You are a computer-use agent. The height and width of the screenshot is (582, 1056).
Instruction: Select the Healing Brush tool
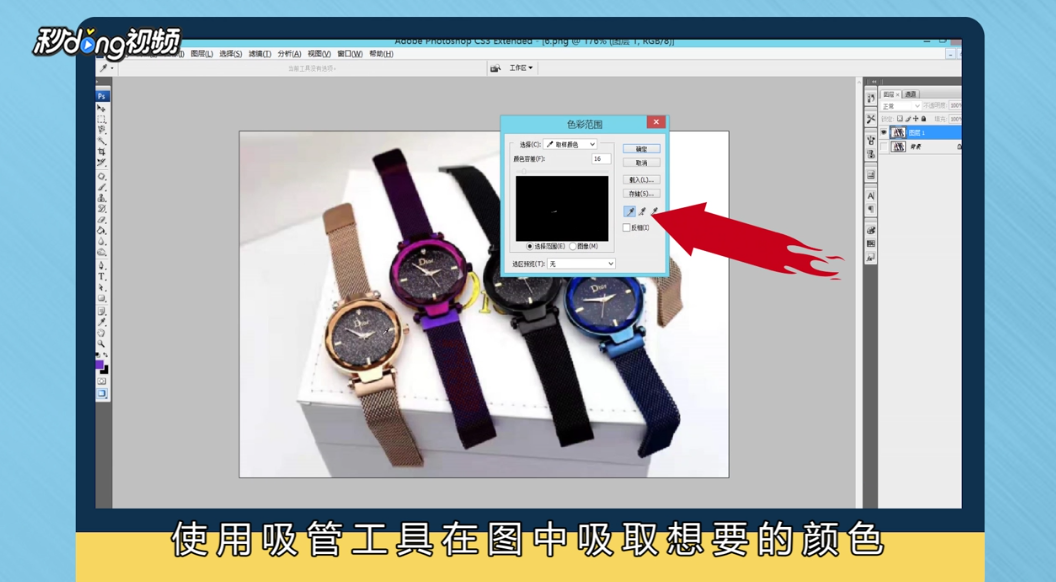pyautogui.click(x=102, y=176)
